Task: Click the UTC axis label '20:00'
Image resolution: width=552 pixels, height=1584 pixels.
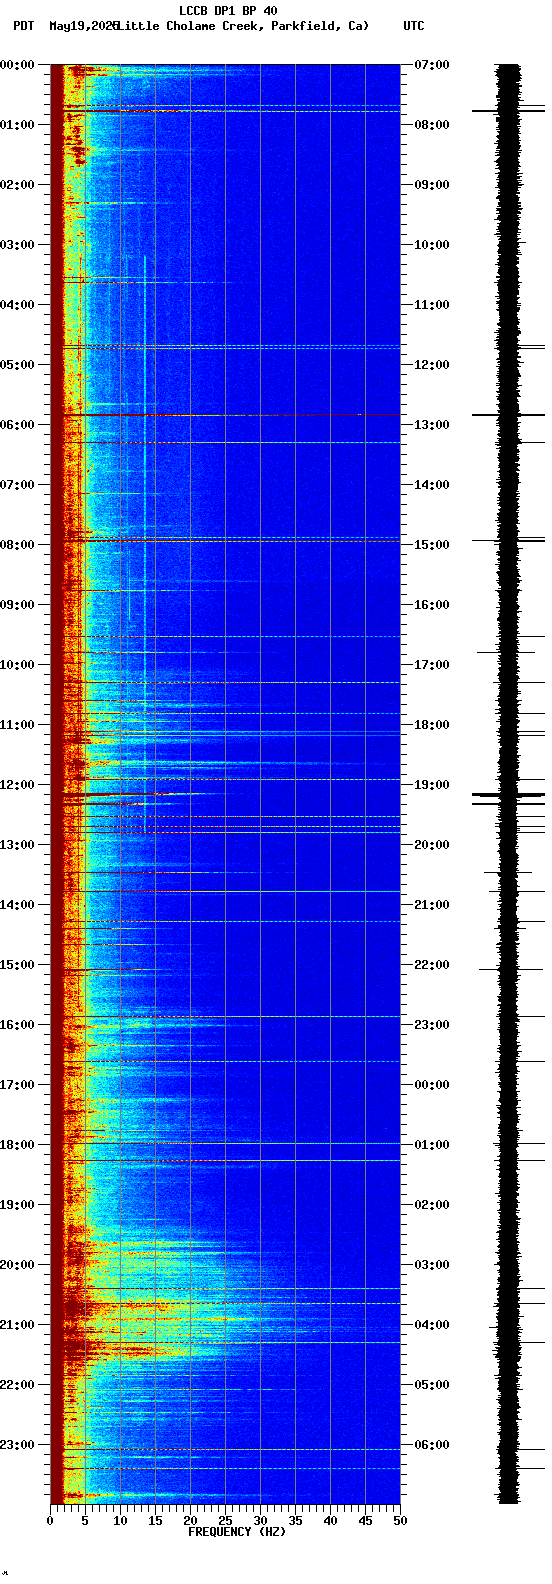Action: coord(432,845)
